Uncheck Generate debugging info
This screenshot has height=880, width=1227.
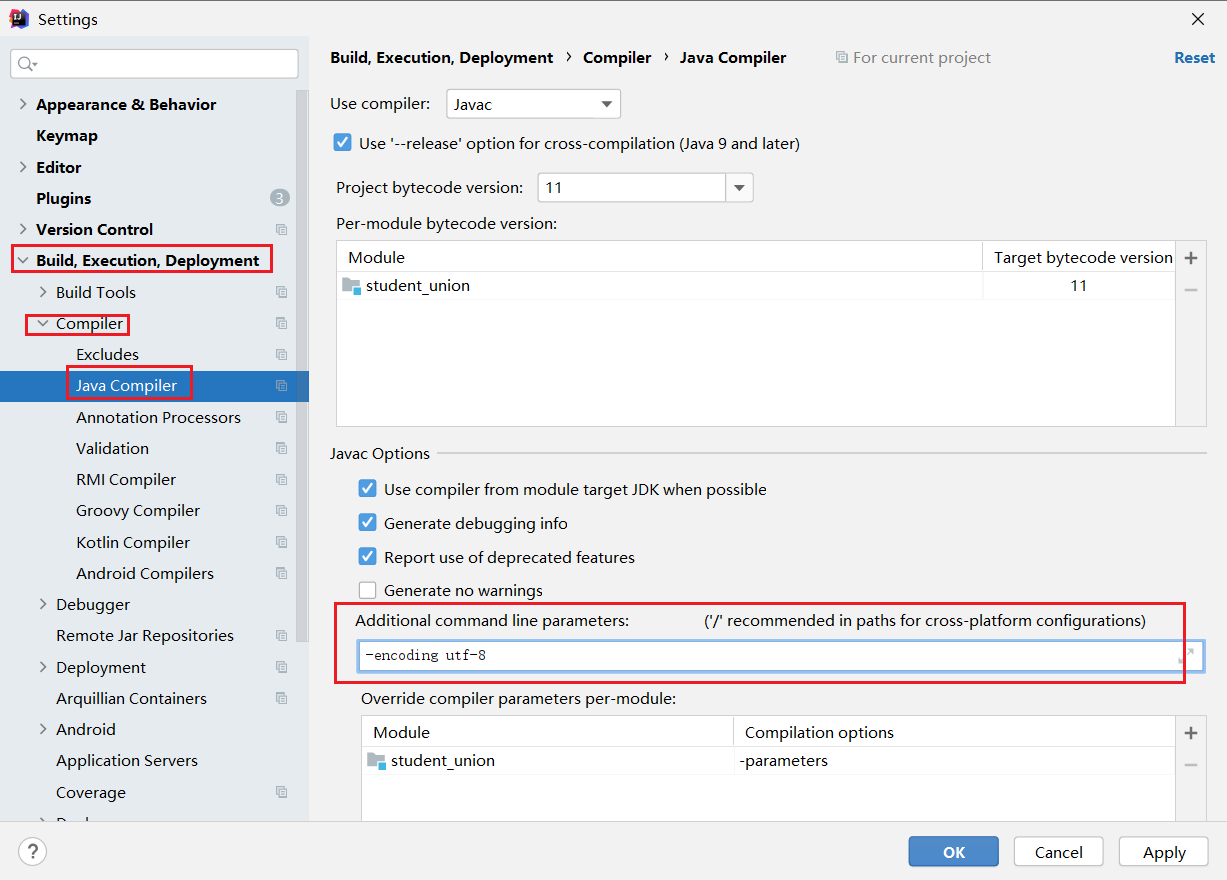(x=367, y=523)
